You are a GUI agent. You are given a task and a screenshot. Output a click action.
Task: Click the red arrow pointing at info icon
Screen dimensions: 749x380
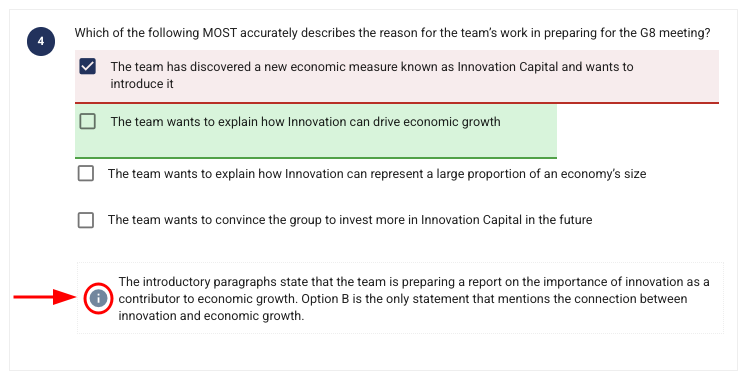tap(44, 297)
